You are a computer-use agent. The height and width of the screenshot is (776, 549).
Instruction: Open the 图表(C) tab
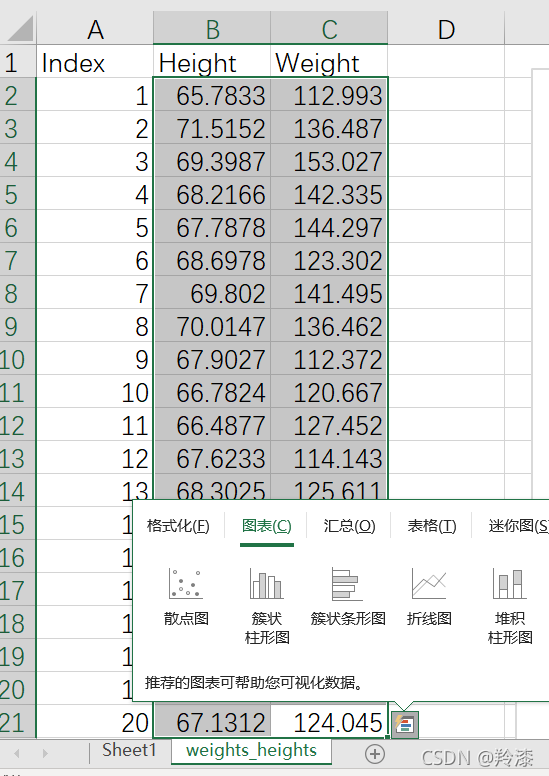click(267, 526)
